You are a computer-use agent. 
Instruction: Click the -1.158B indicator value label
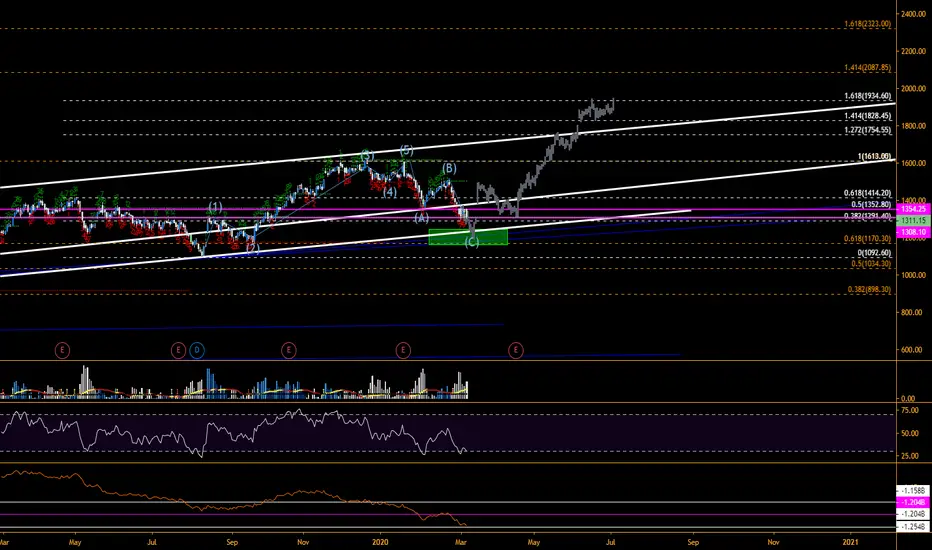click(x=912, y=491)
